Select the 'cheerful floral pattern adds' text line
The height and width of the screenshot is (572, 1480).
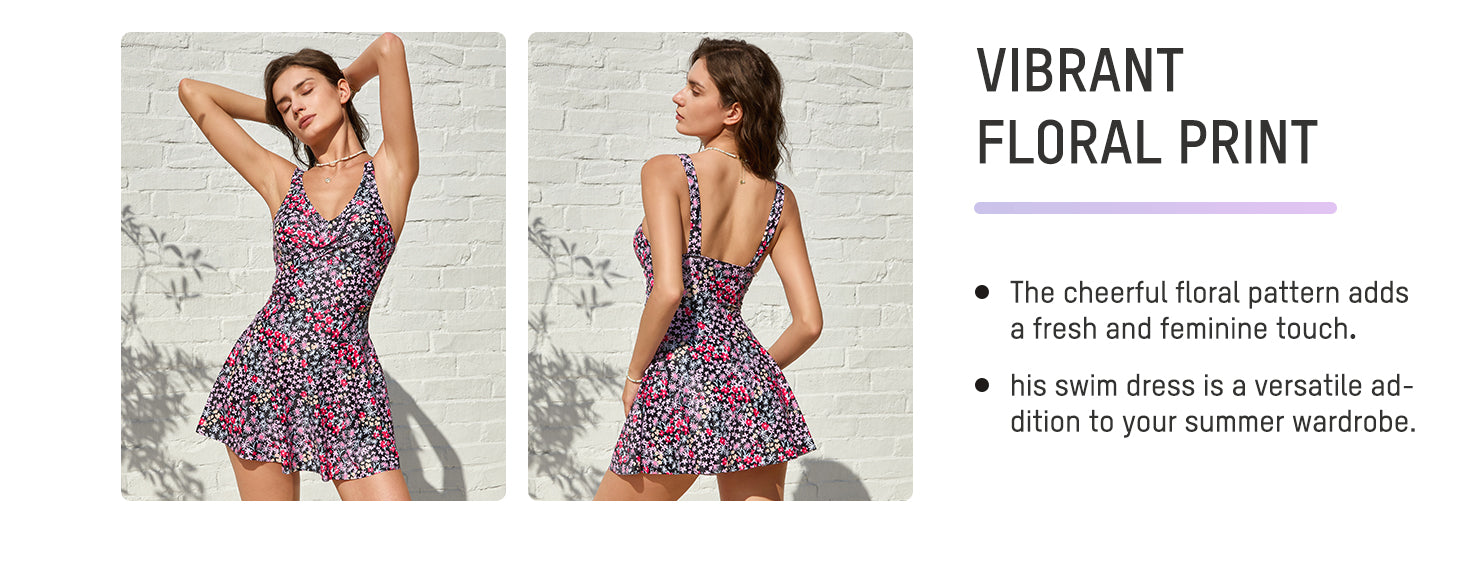click(x=1209, y=293)
